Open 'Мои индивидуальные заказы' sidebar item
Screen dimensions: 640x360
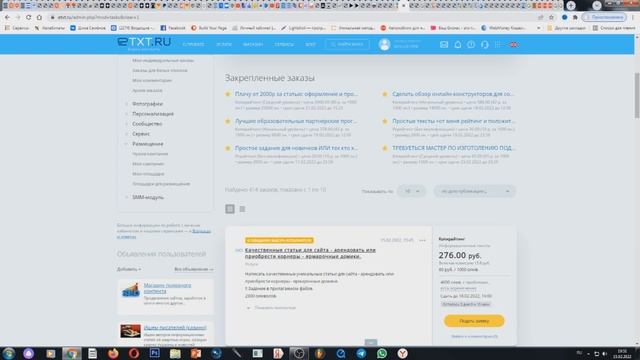tap(163, 60)
